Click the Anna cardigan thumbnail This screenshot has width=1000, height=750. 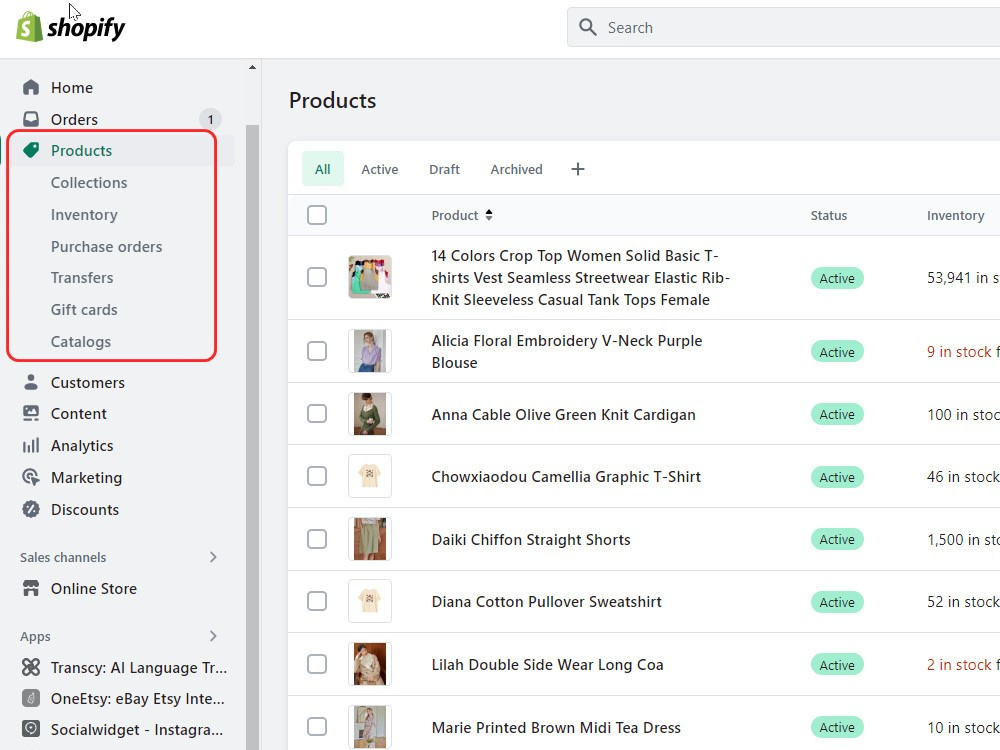point(370,413)
